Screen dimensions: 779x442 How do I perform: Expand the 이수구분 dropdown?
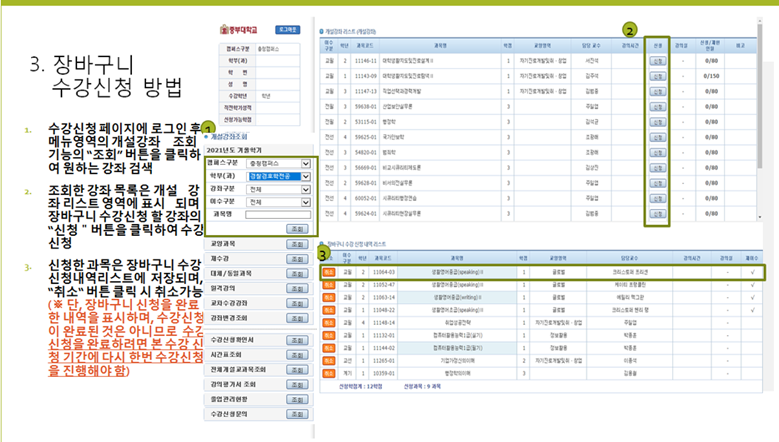277,201
